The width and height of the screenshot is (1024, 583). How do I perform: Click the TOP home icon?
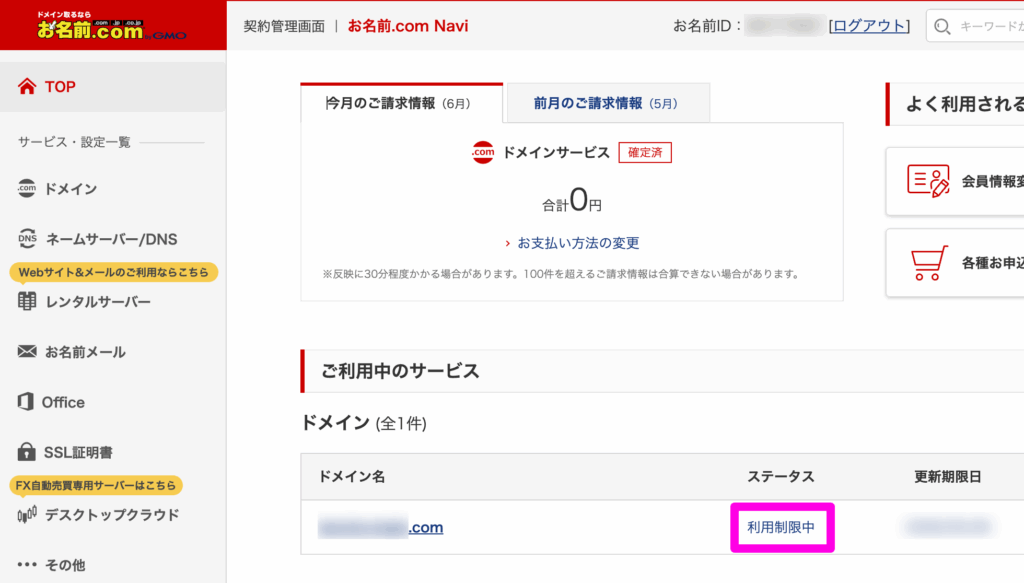coord(27,86)
